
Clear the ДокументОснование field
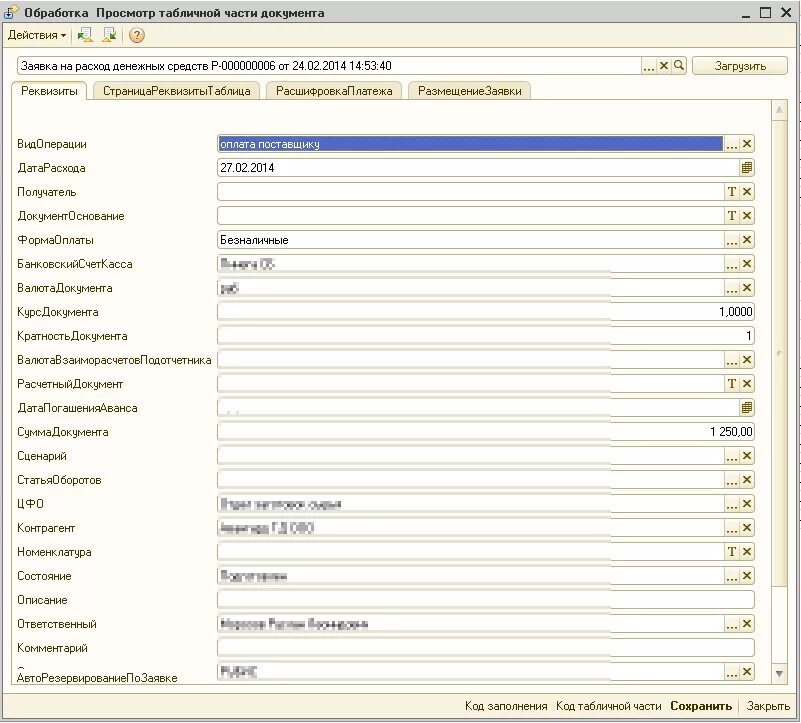pos(747,216)
